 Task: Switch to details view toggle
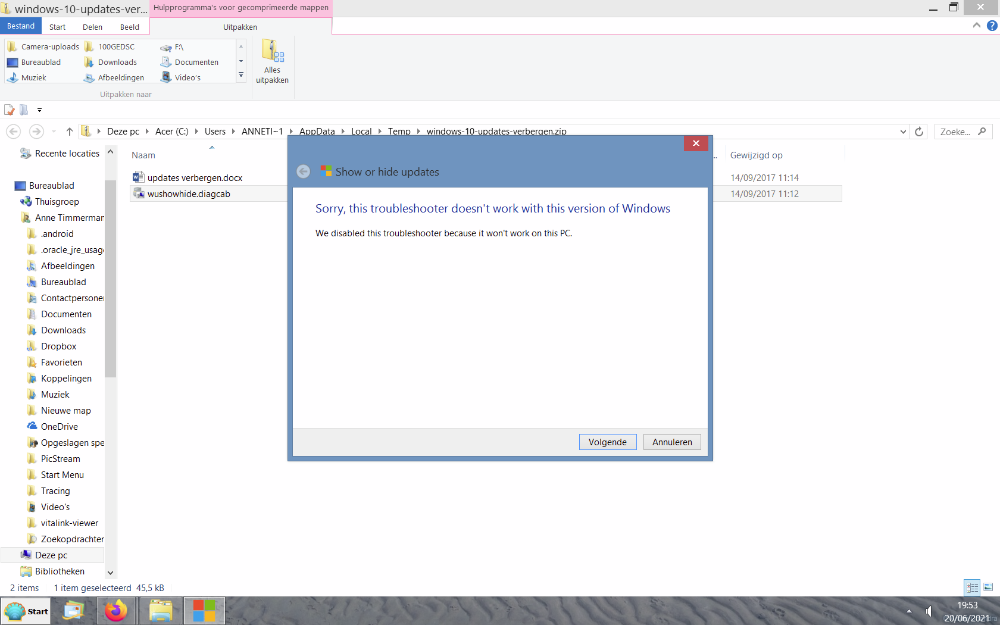(x=972, y=588)
